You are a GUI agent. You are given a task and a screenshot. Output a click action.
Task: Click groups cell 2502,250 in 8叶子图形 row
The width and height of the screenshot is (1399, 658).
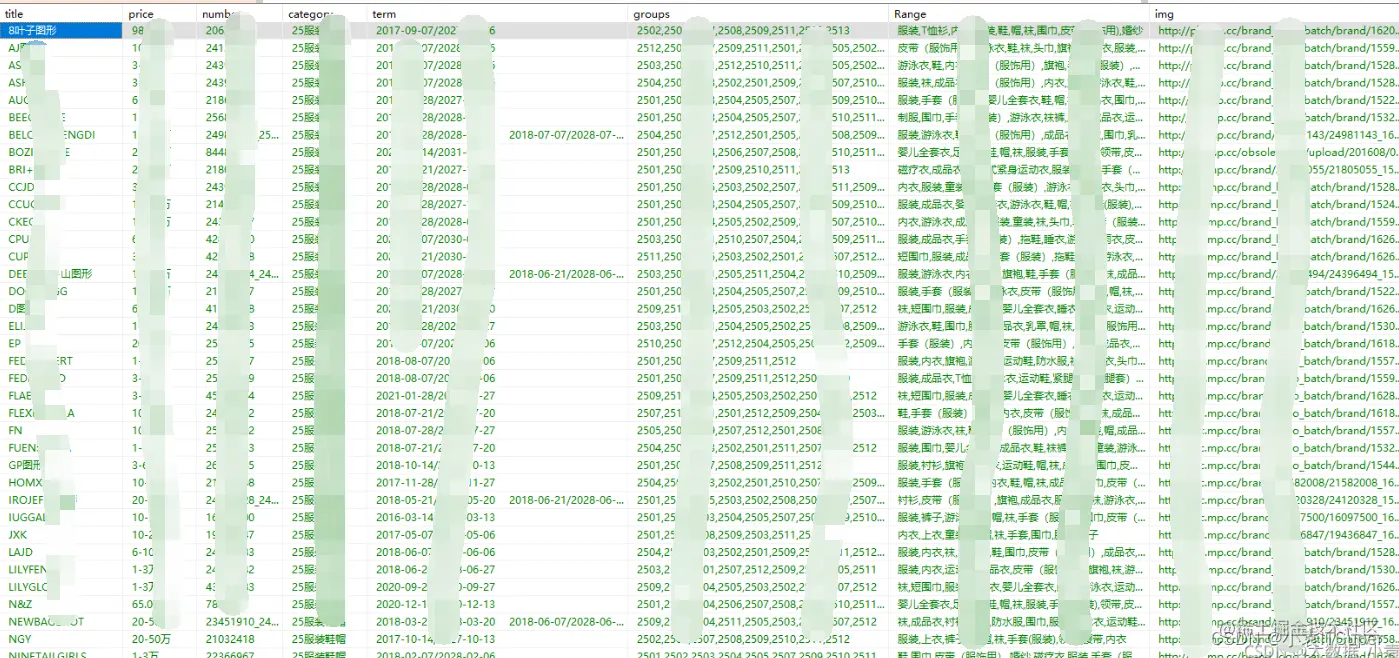point(758,31)
